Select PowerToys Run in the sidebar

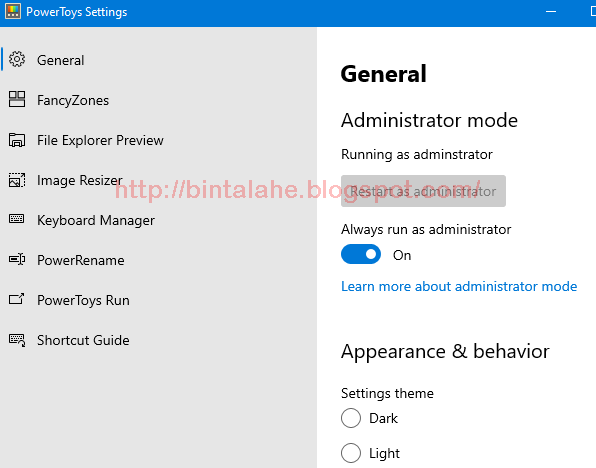coord(159,300)
